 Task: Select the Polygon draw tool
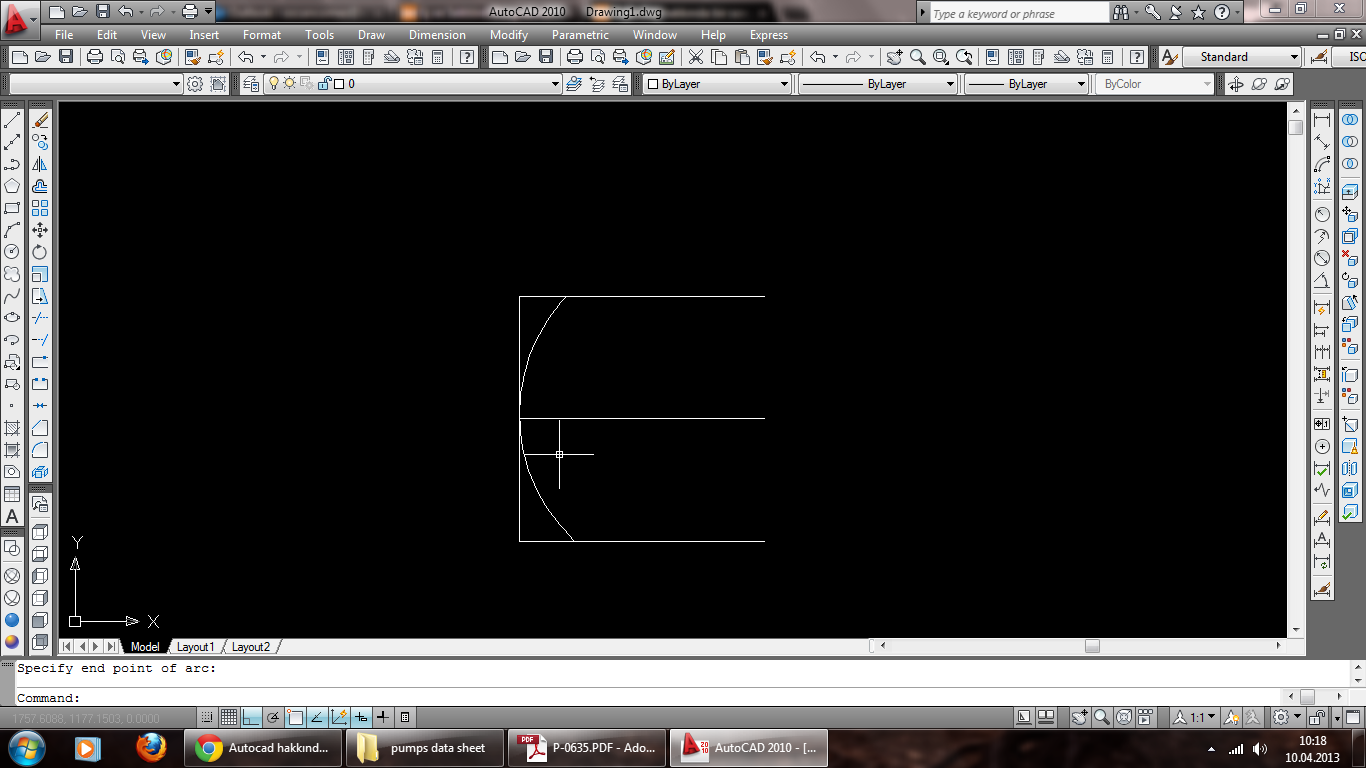(x=12, y=186)
